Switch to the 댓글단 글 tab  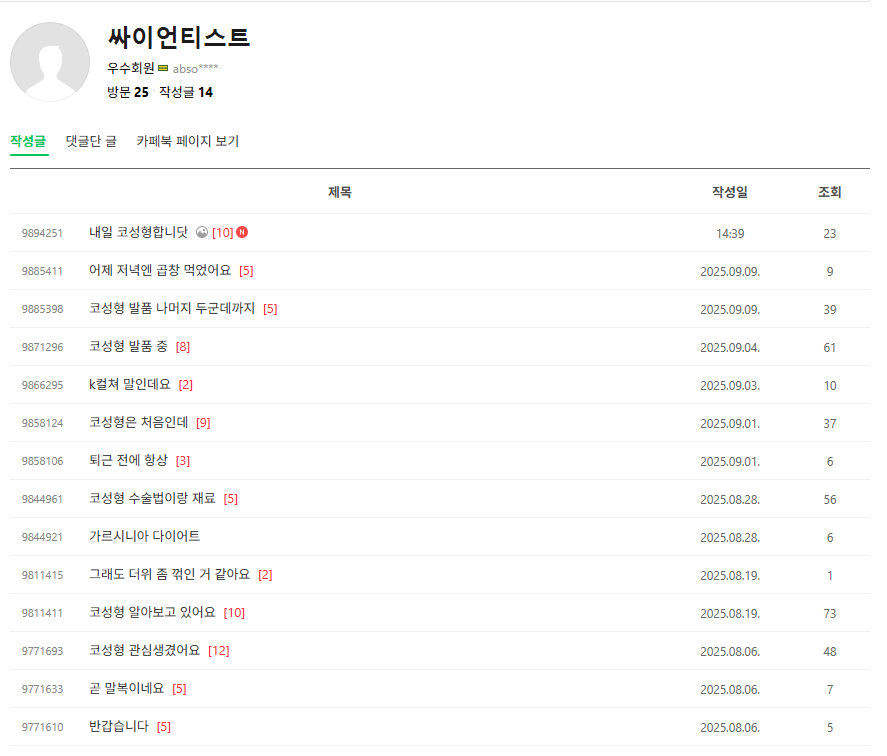click(91, 141)
